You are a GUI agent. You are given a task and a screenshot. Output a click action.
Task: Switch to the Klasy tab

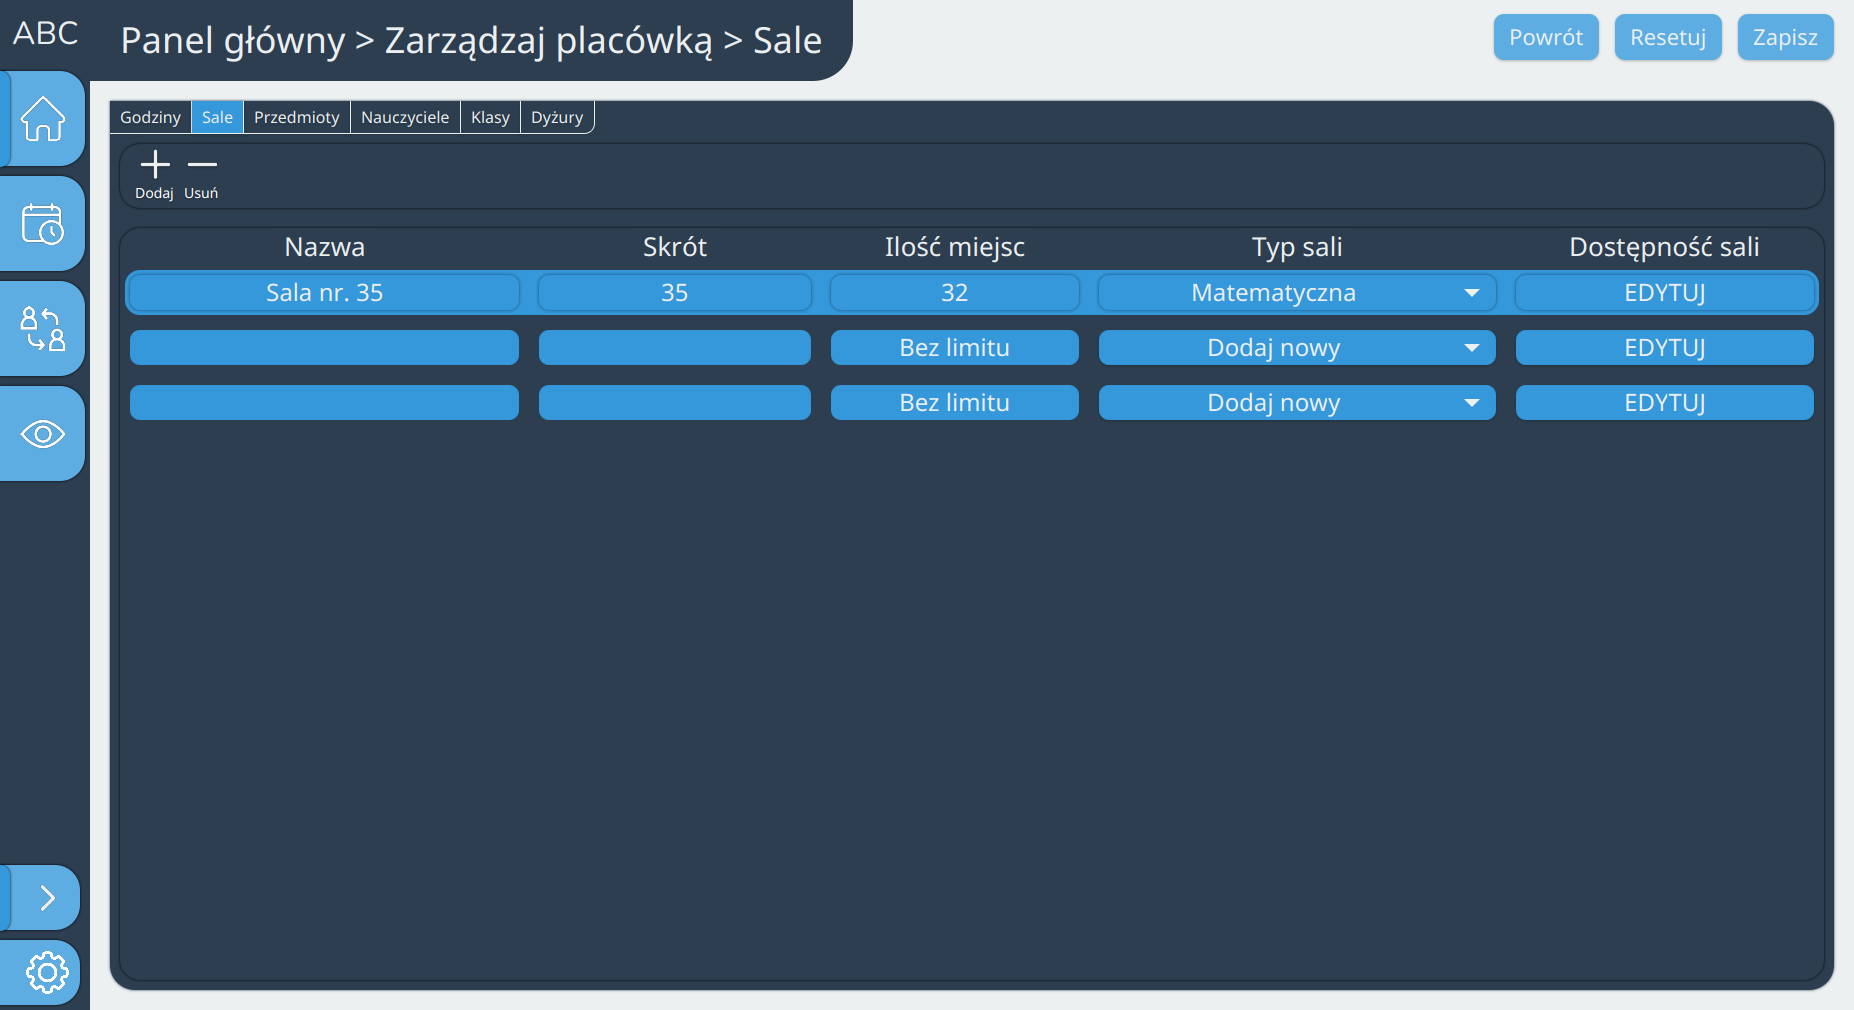pos(490,117)
